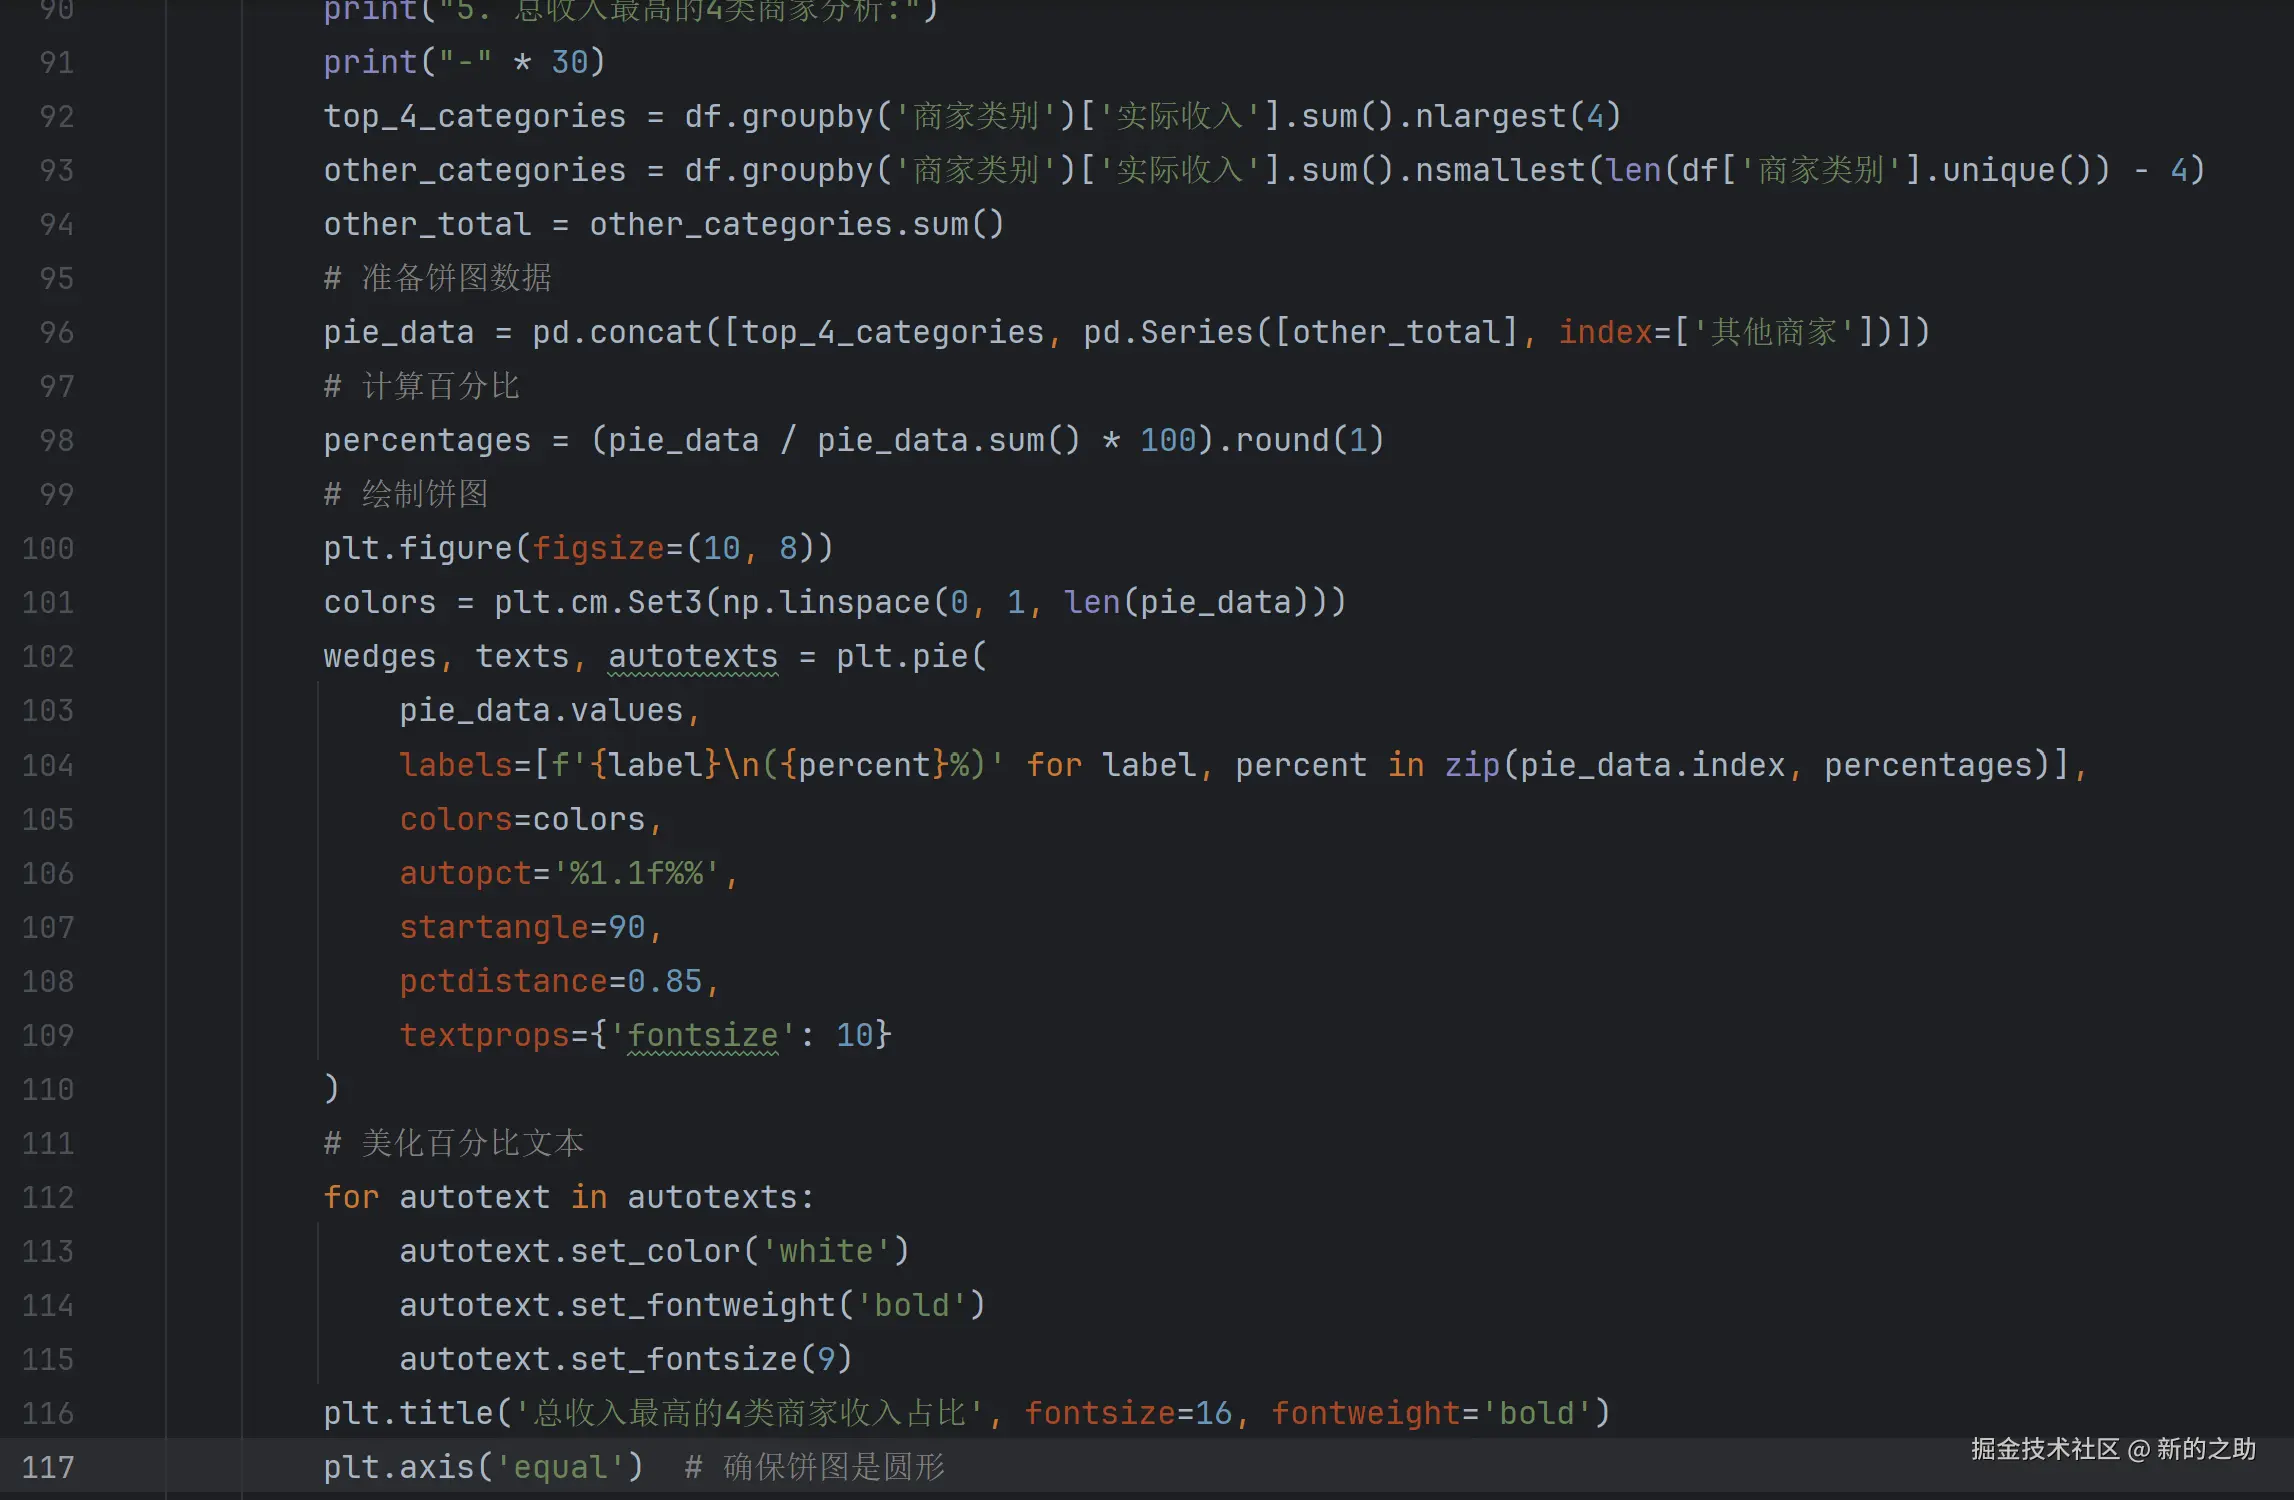Click the pctdistance parameter name
The width and height of the screenshot is (2294, 1500).
[x=503, y=981]
